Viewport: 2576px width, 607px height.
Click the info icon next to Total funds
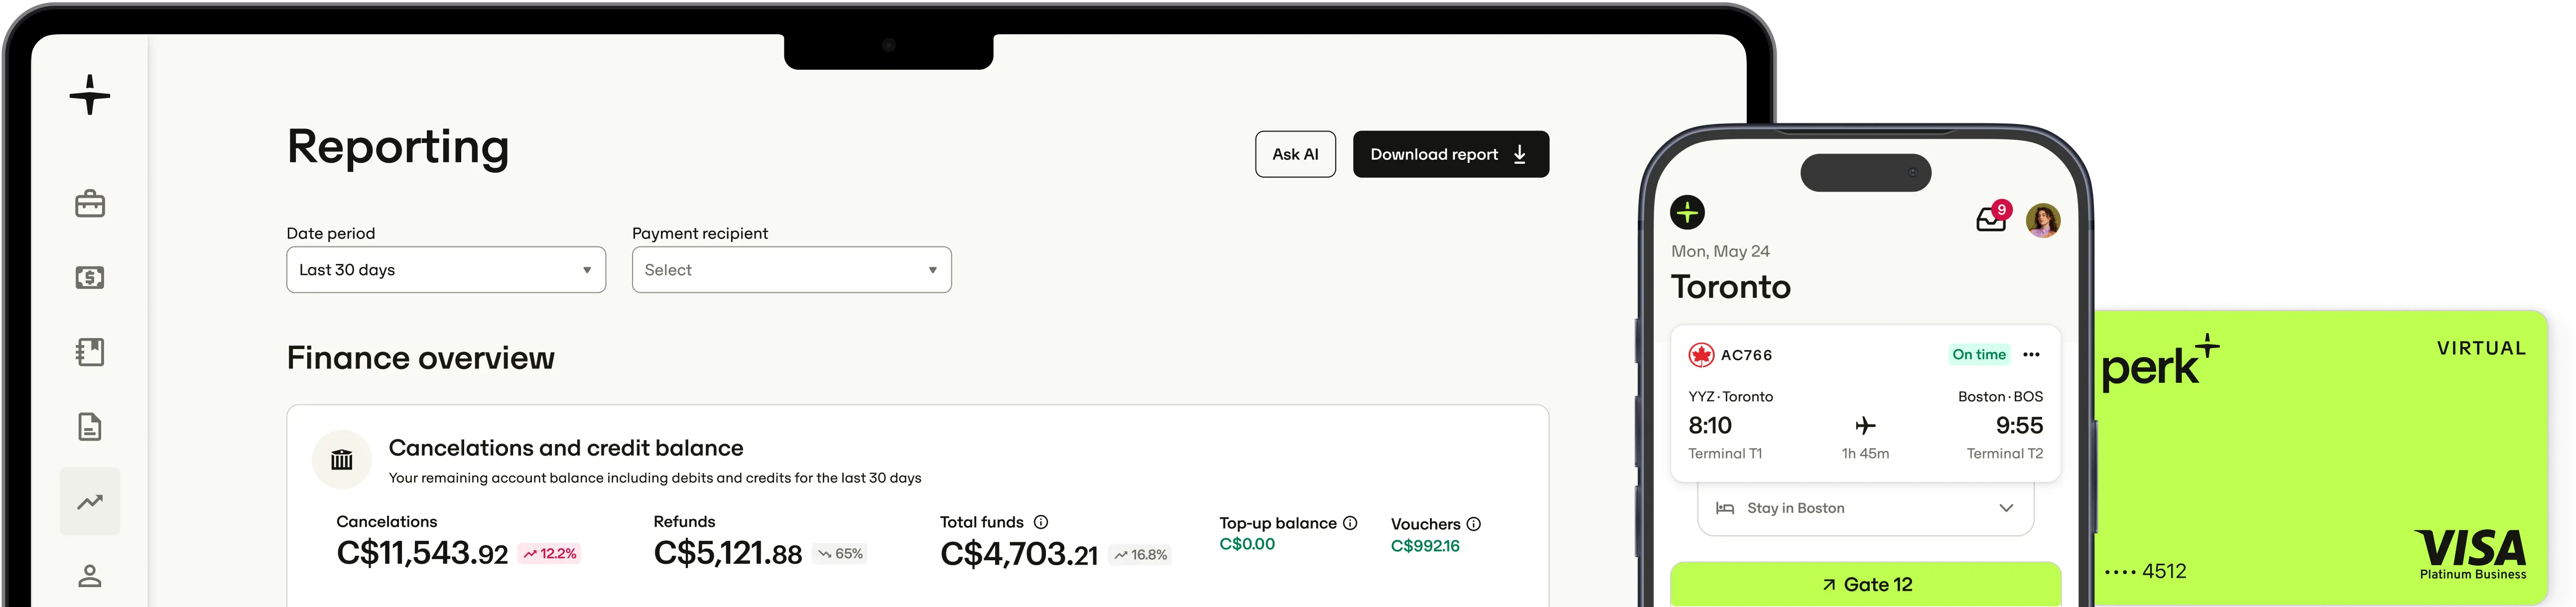point(1041,522)
